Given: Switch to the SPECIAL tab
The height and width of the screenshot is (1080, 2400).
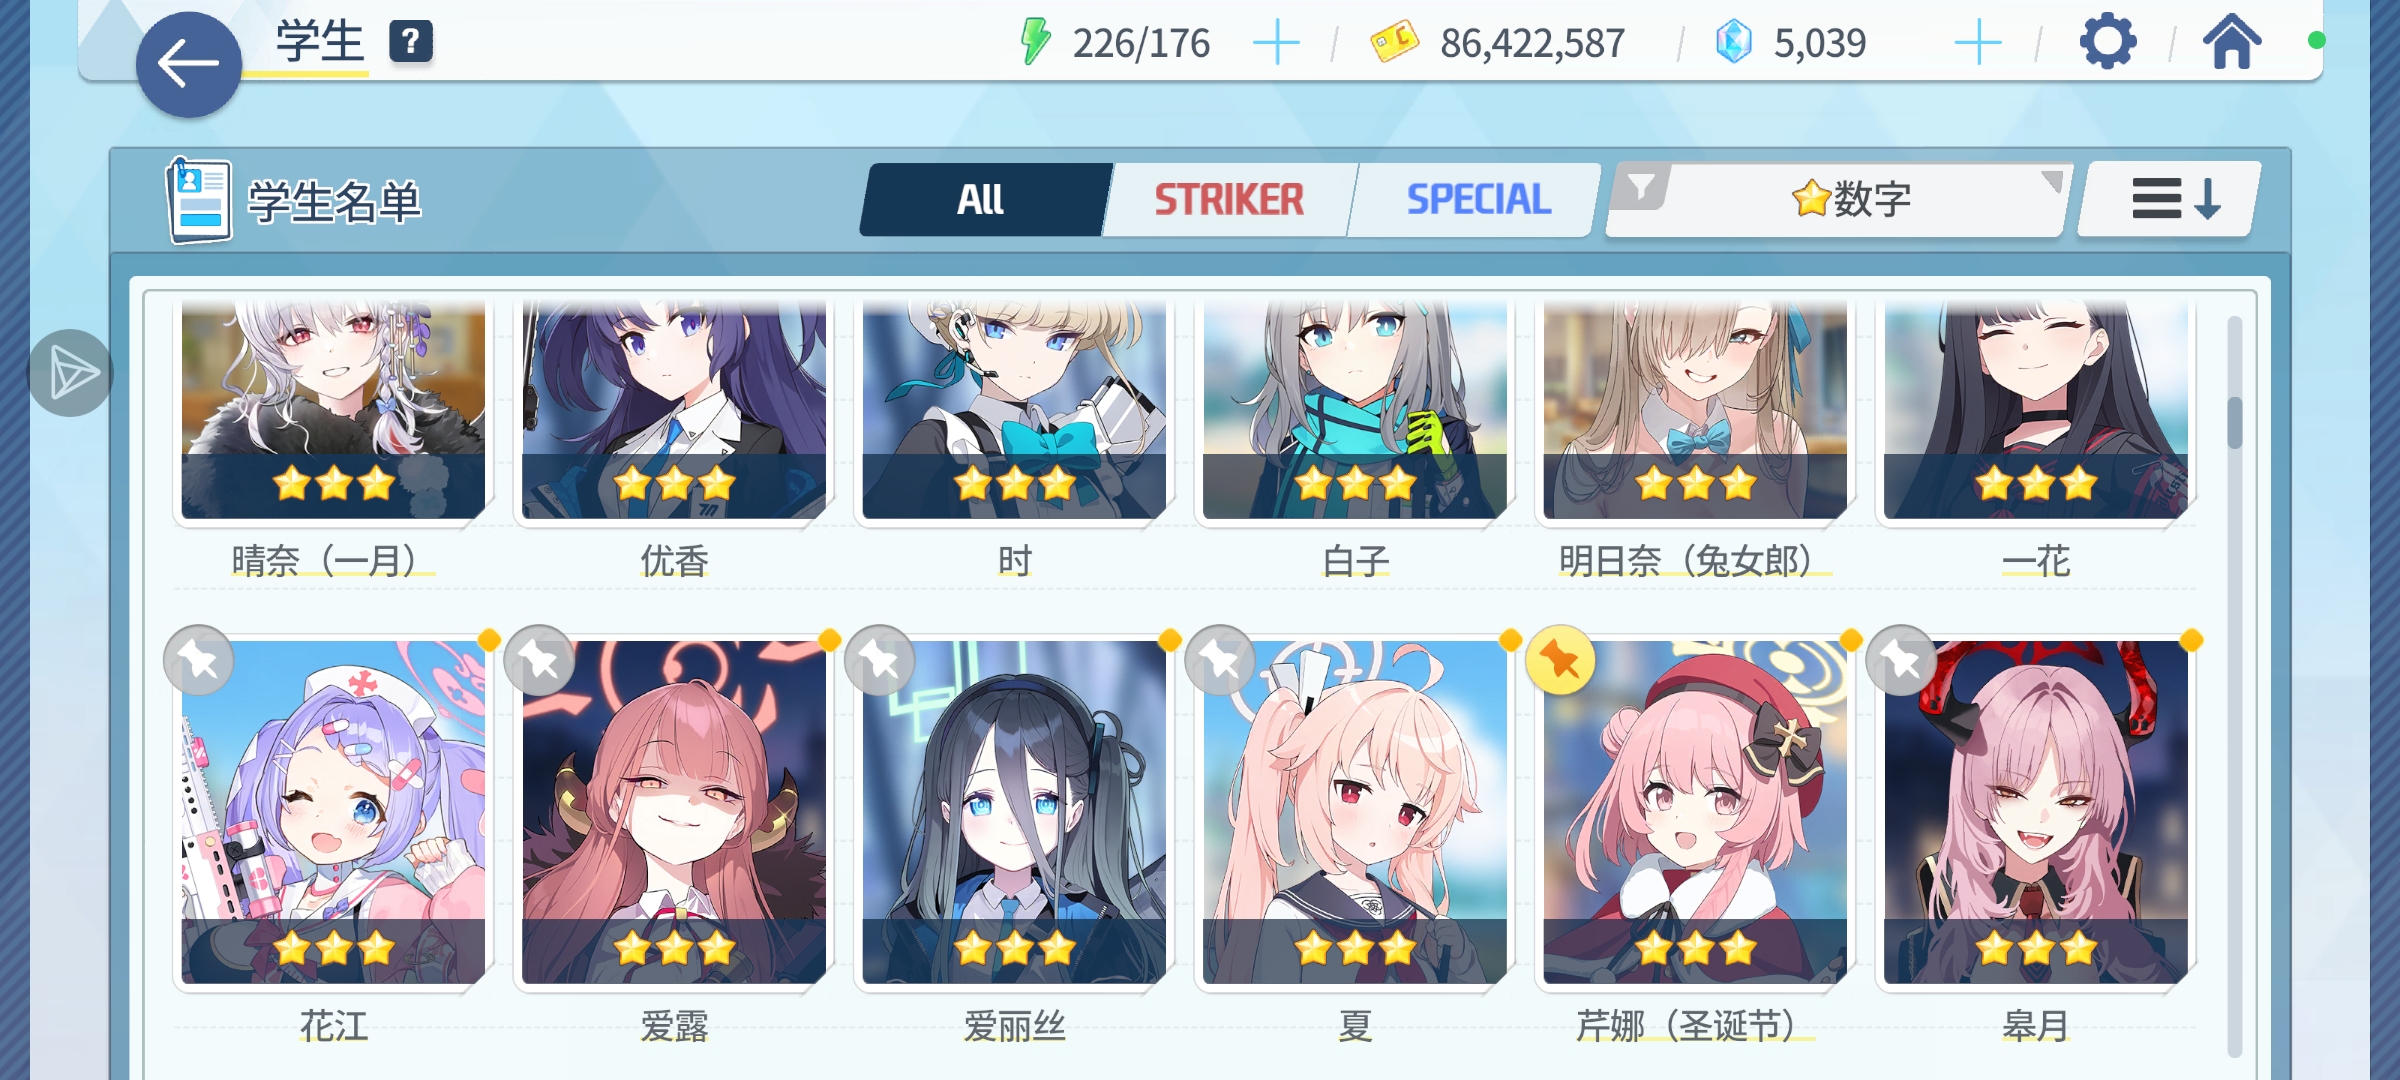Looking at the screenshot, I should point(1478,199).
